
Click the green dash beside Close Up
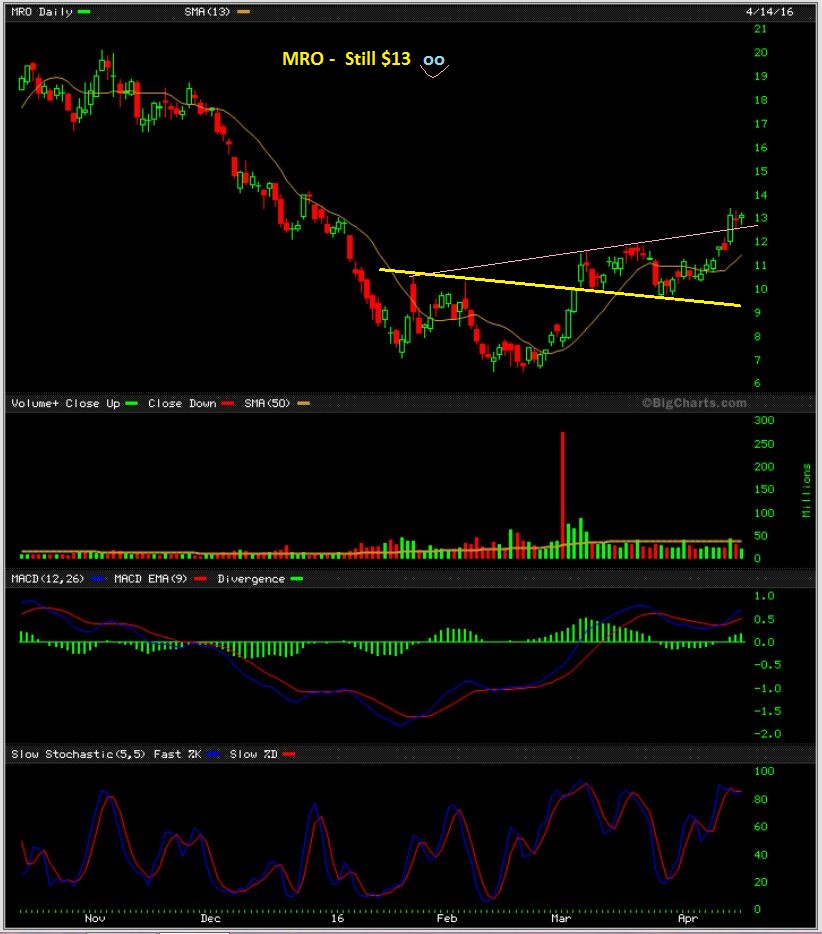click(x=132, y=403)
